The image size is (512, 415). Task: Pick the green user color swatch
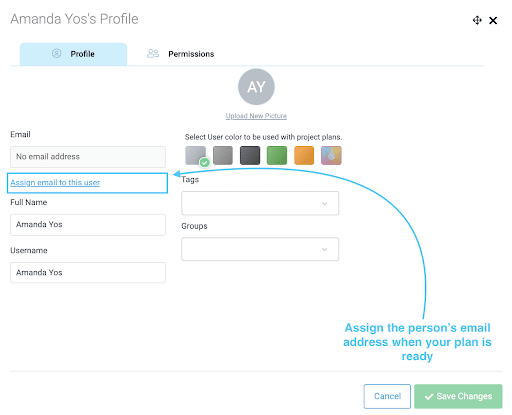tap(277, 155)
